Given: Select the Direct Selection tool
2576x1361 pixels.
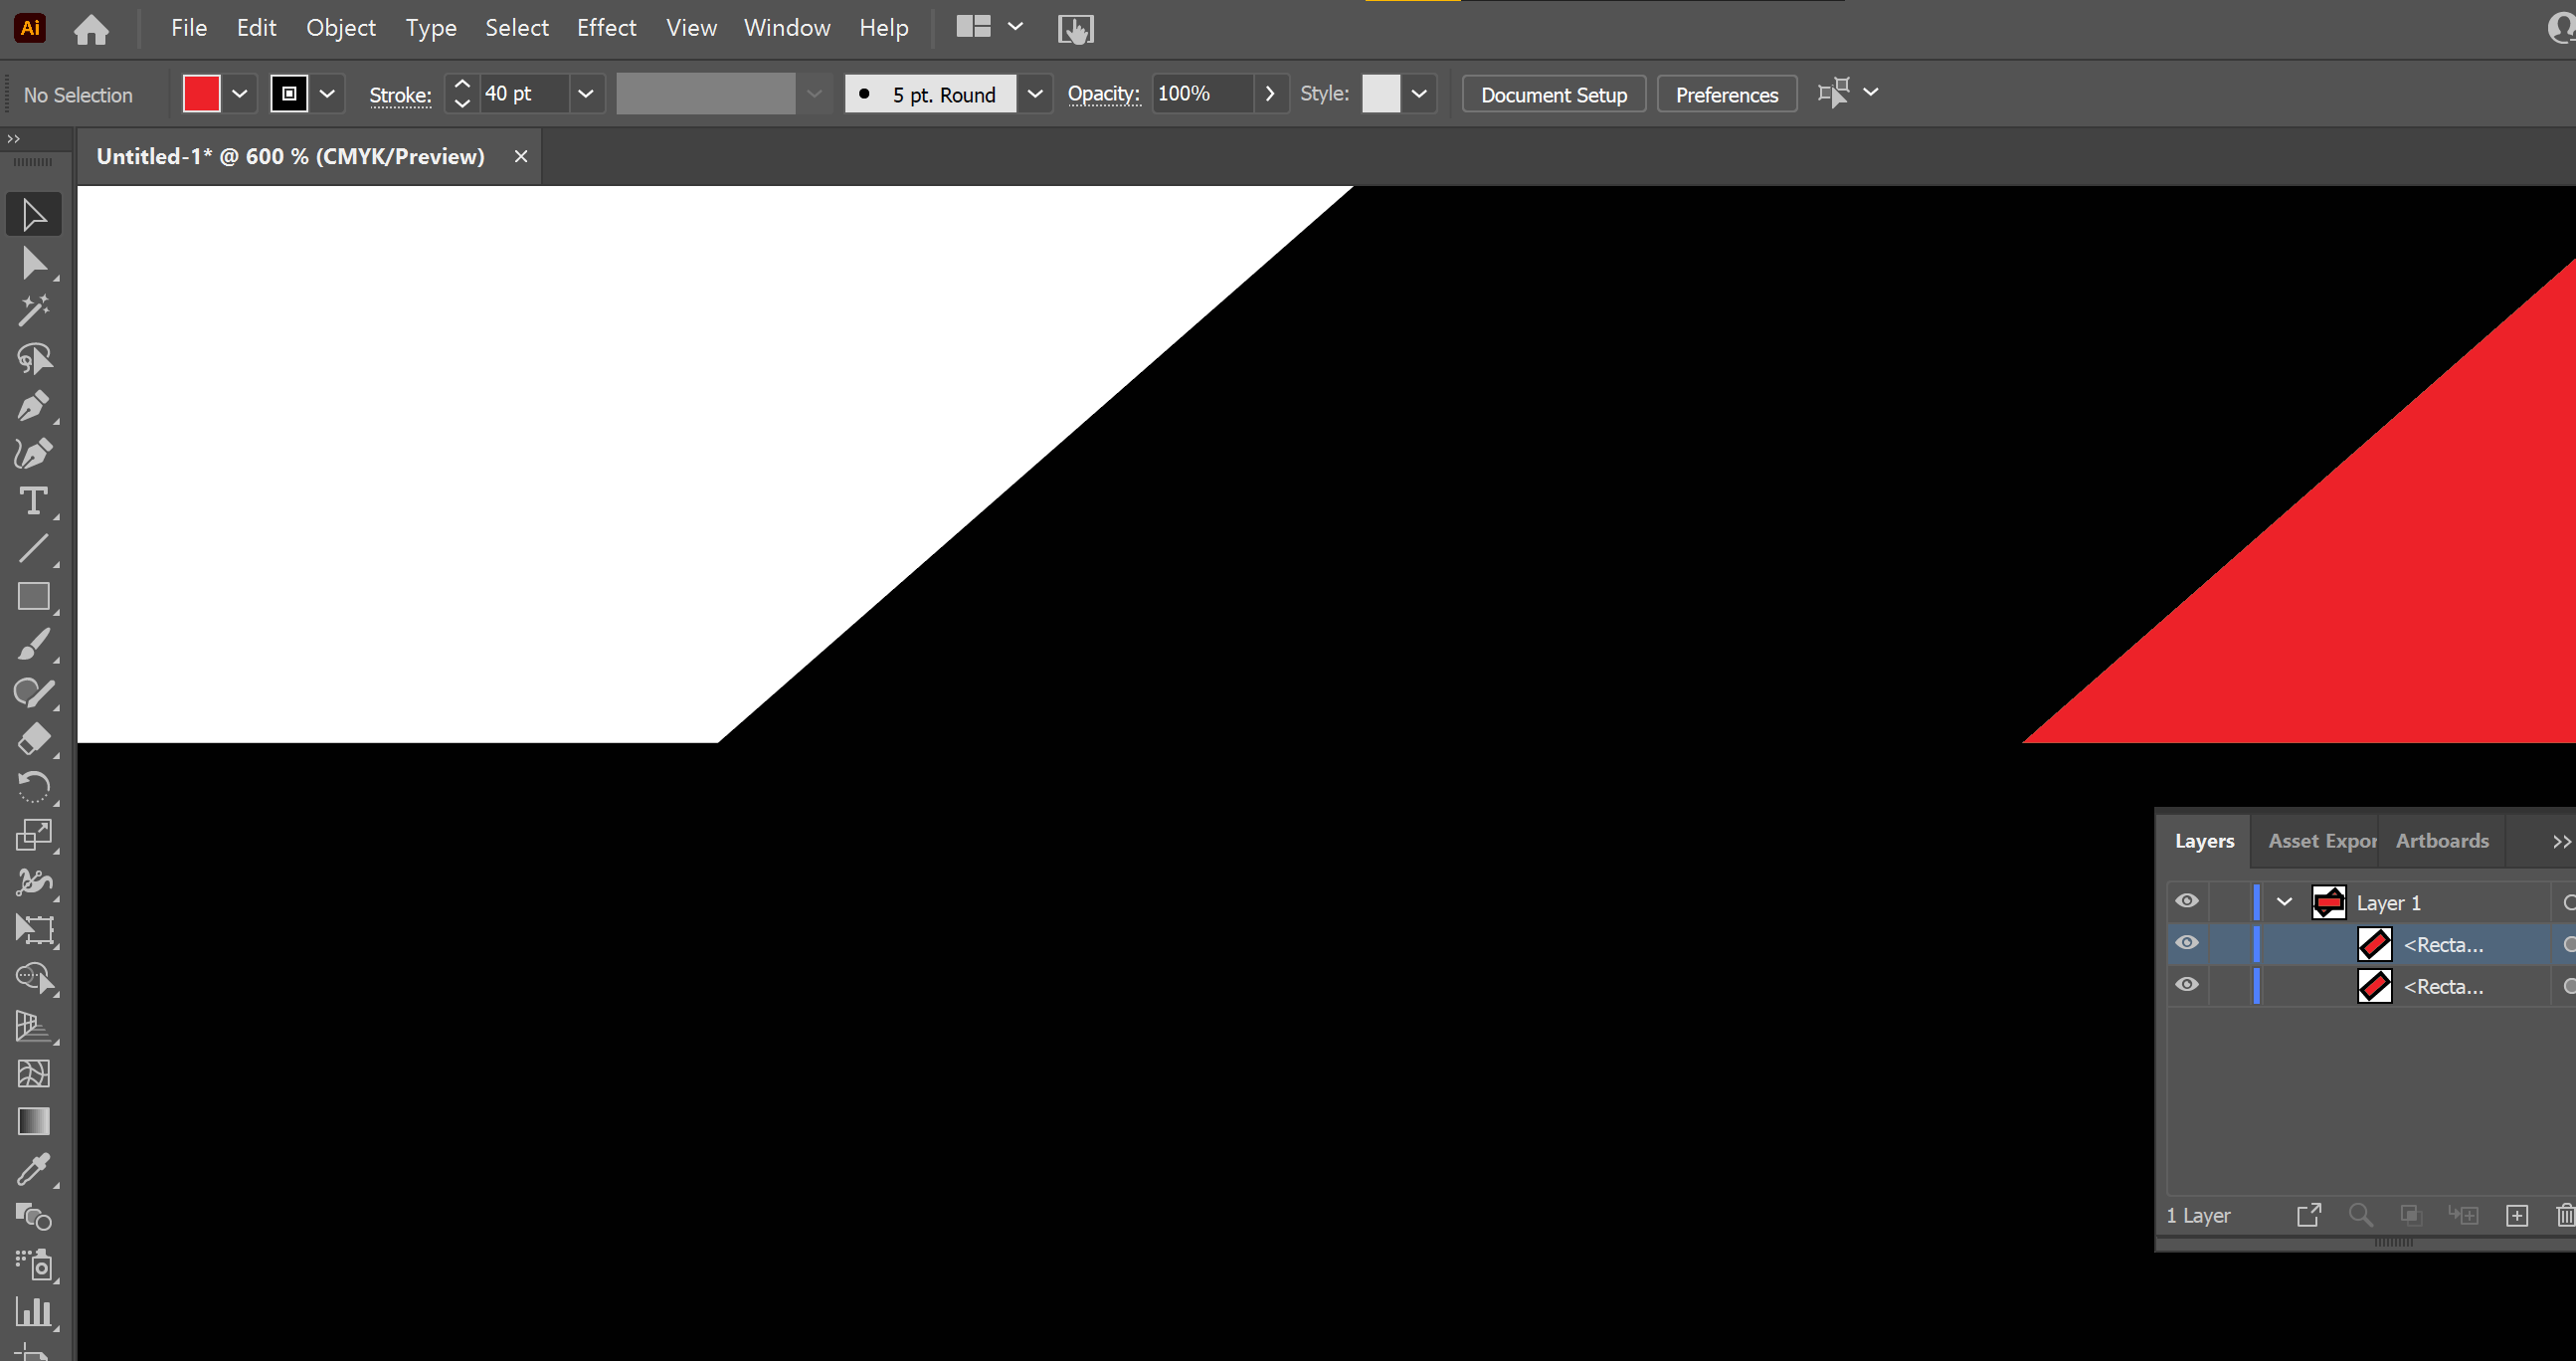Looking at the screenshot, I should click(x=33, y=263).
